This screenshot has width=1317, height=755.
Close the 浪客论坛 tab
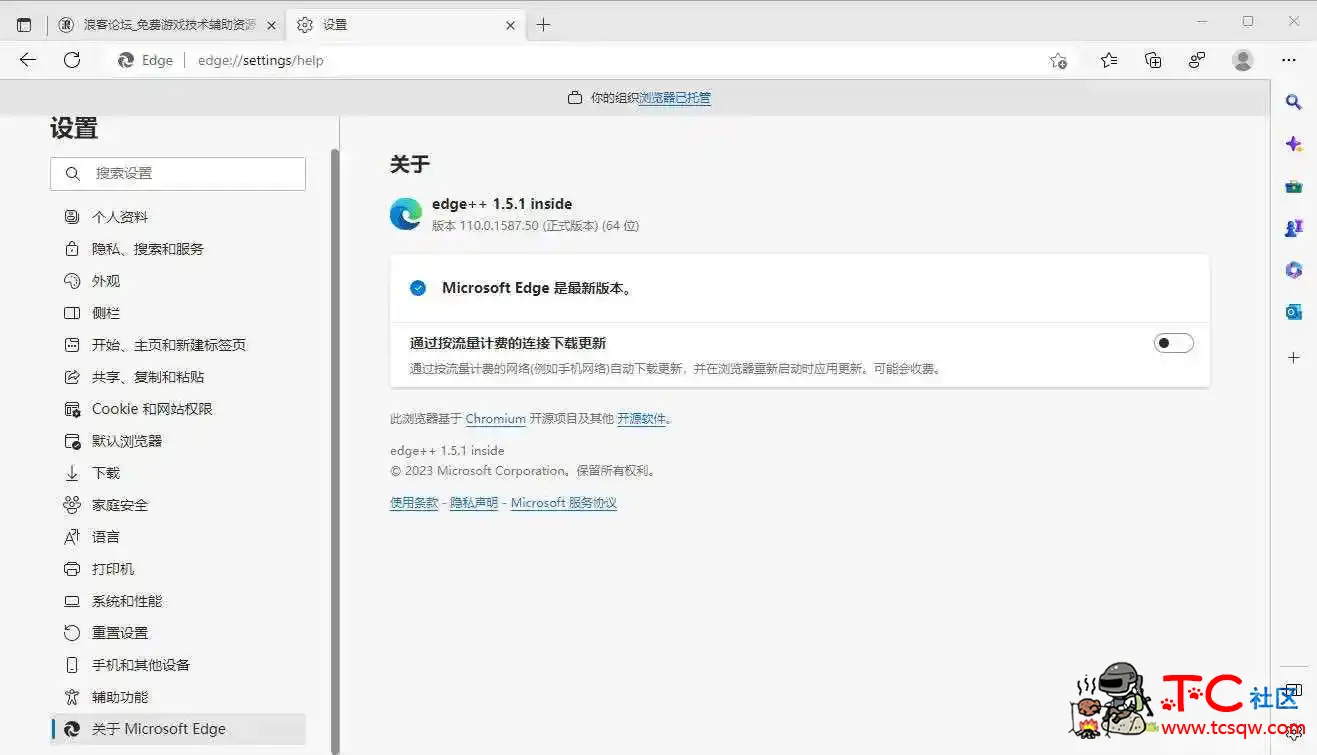click(271, 25)
